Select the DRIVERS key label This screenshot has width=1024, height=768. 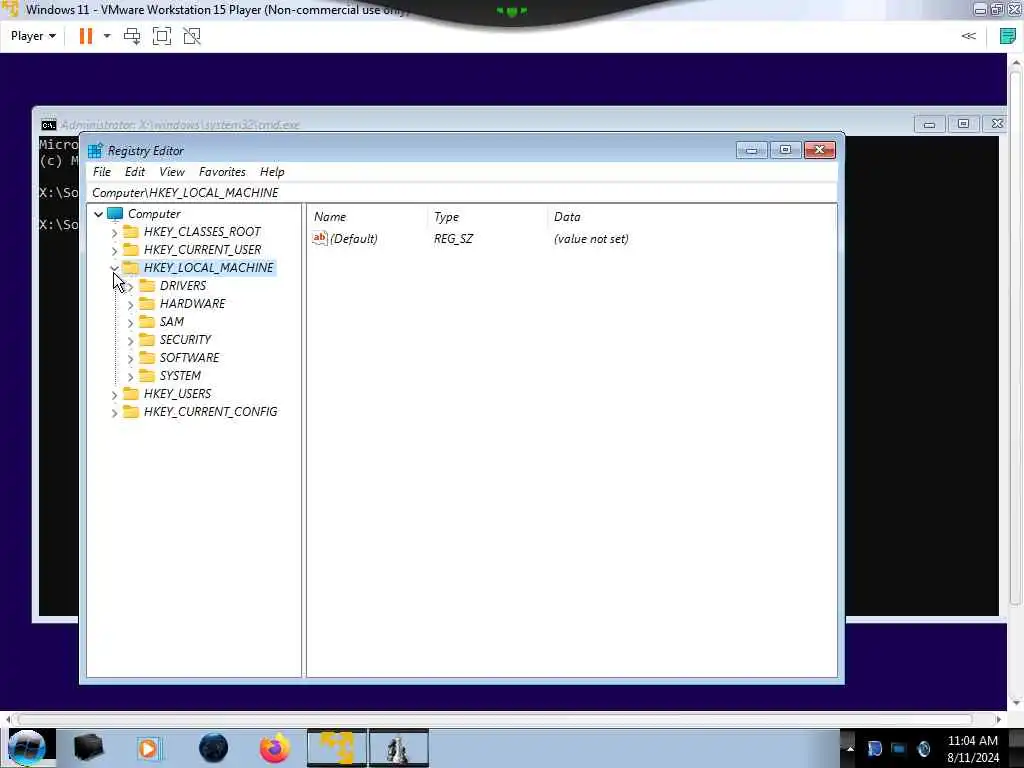pos(183,285)
